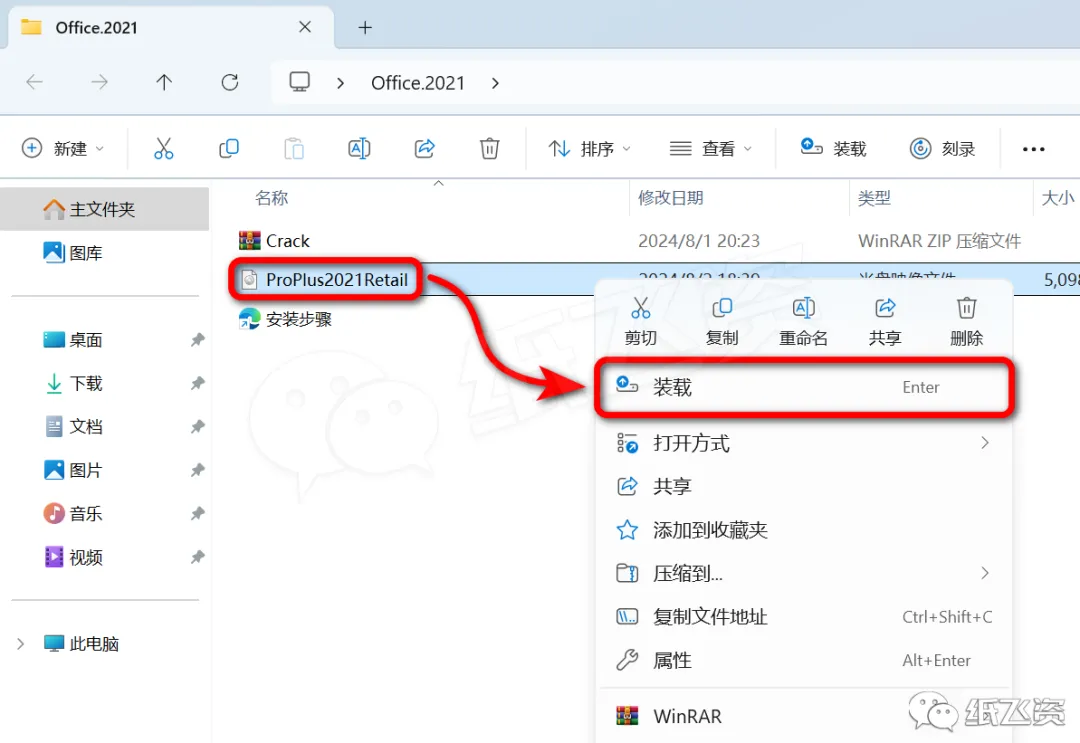This screenshot has height=743, width=1080.
Task: Select the Crack archive file
Action: coord(274,241)
